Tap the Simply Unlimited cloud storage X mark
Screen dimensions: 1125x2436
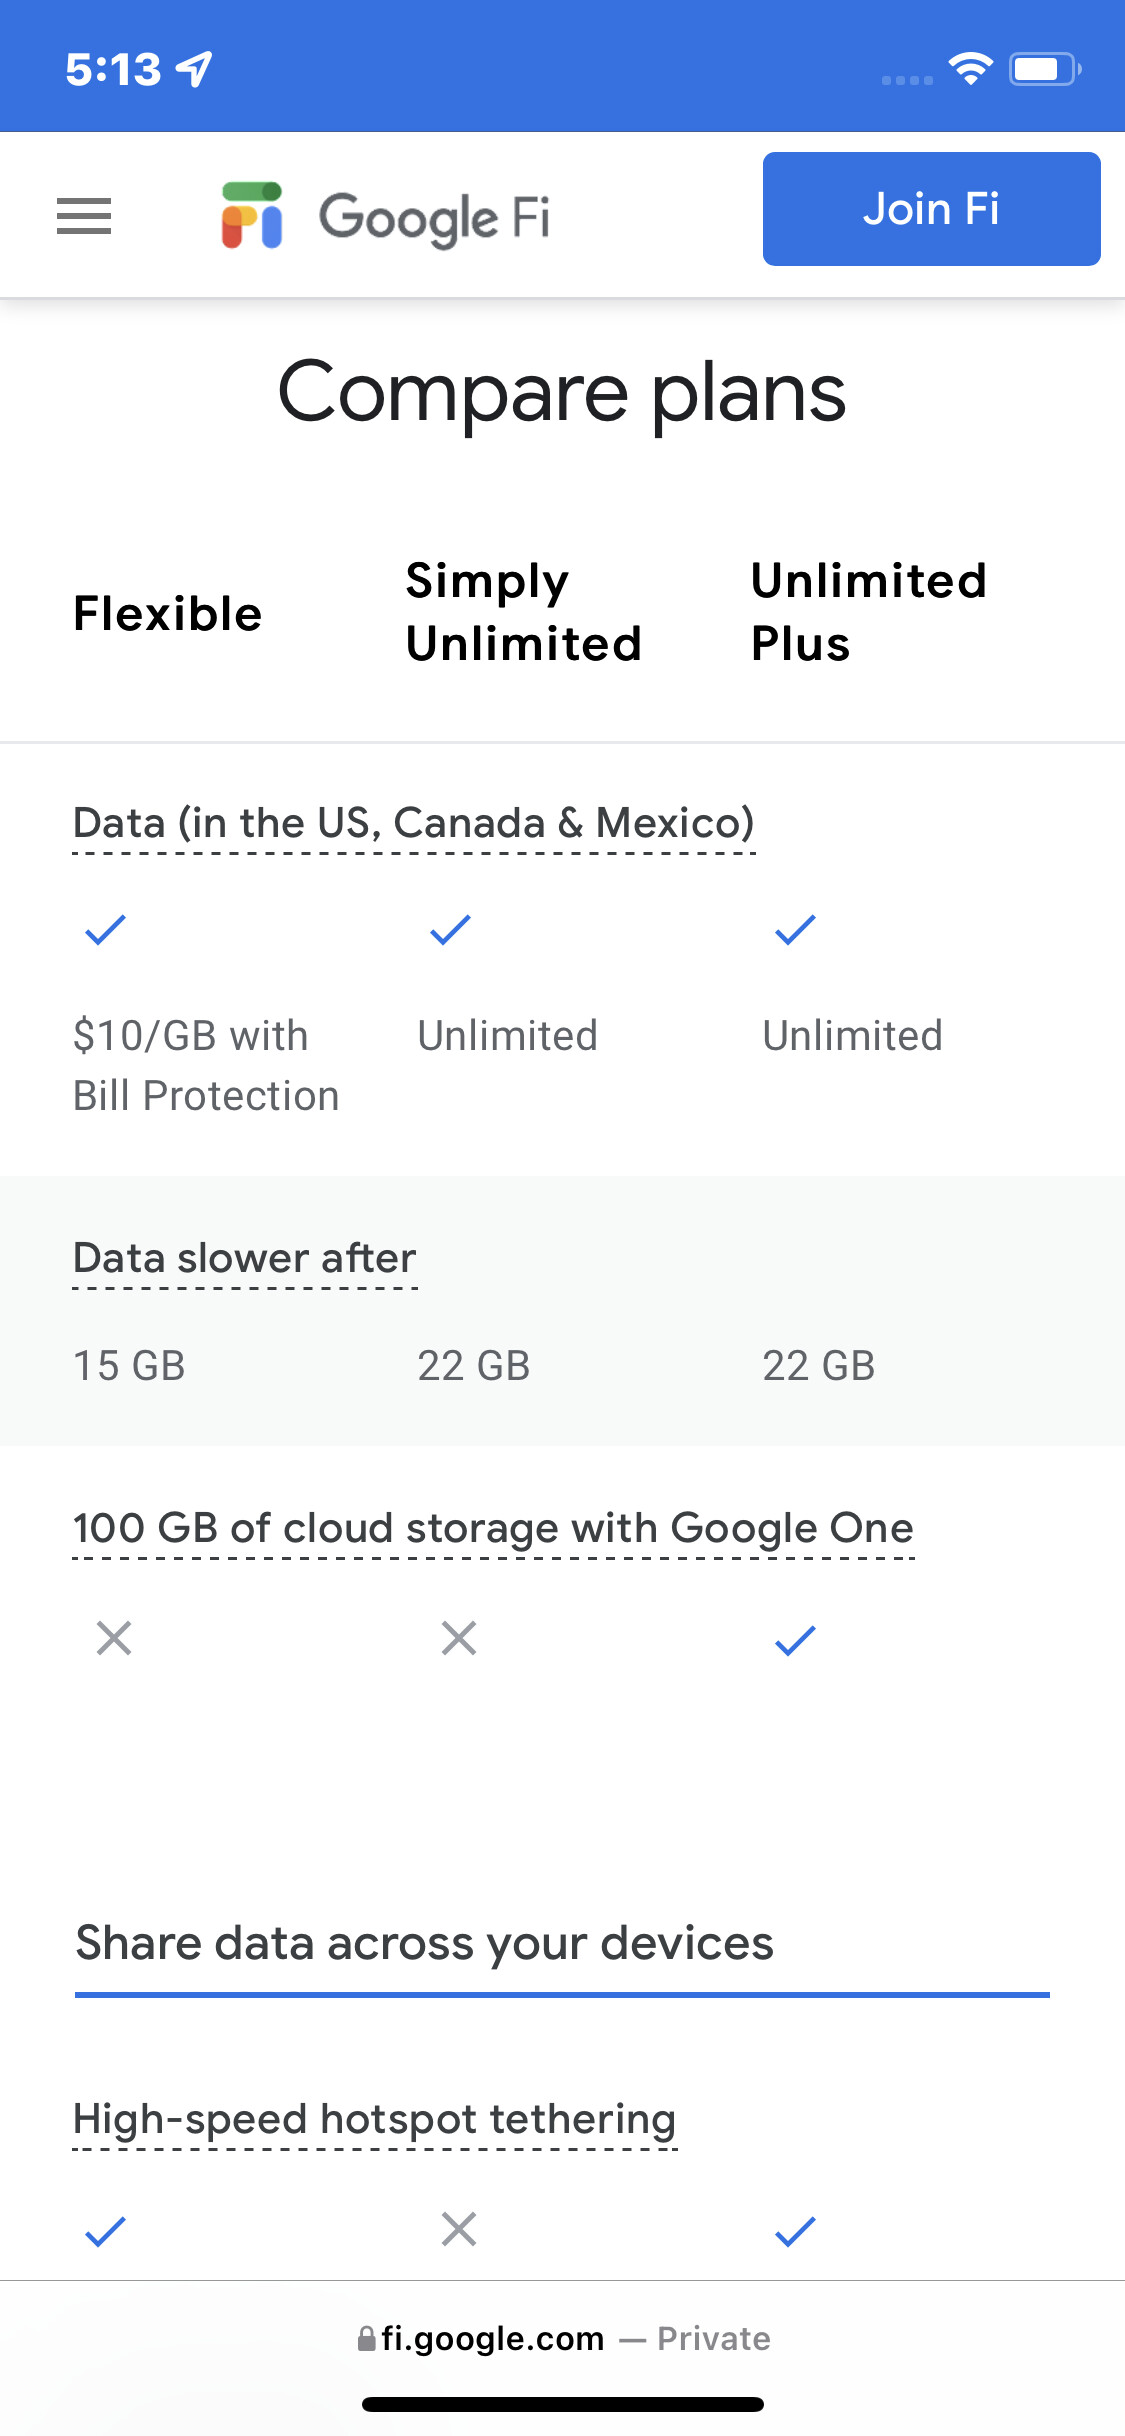[459, 1638]
